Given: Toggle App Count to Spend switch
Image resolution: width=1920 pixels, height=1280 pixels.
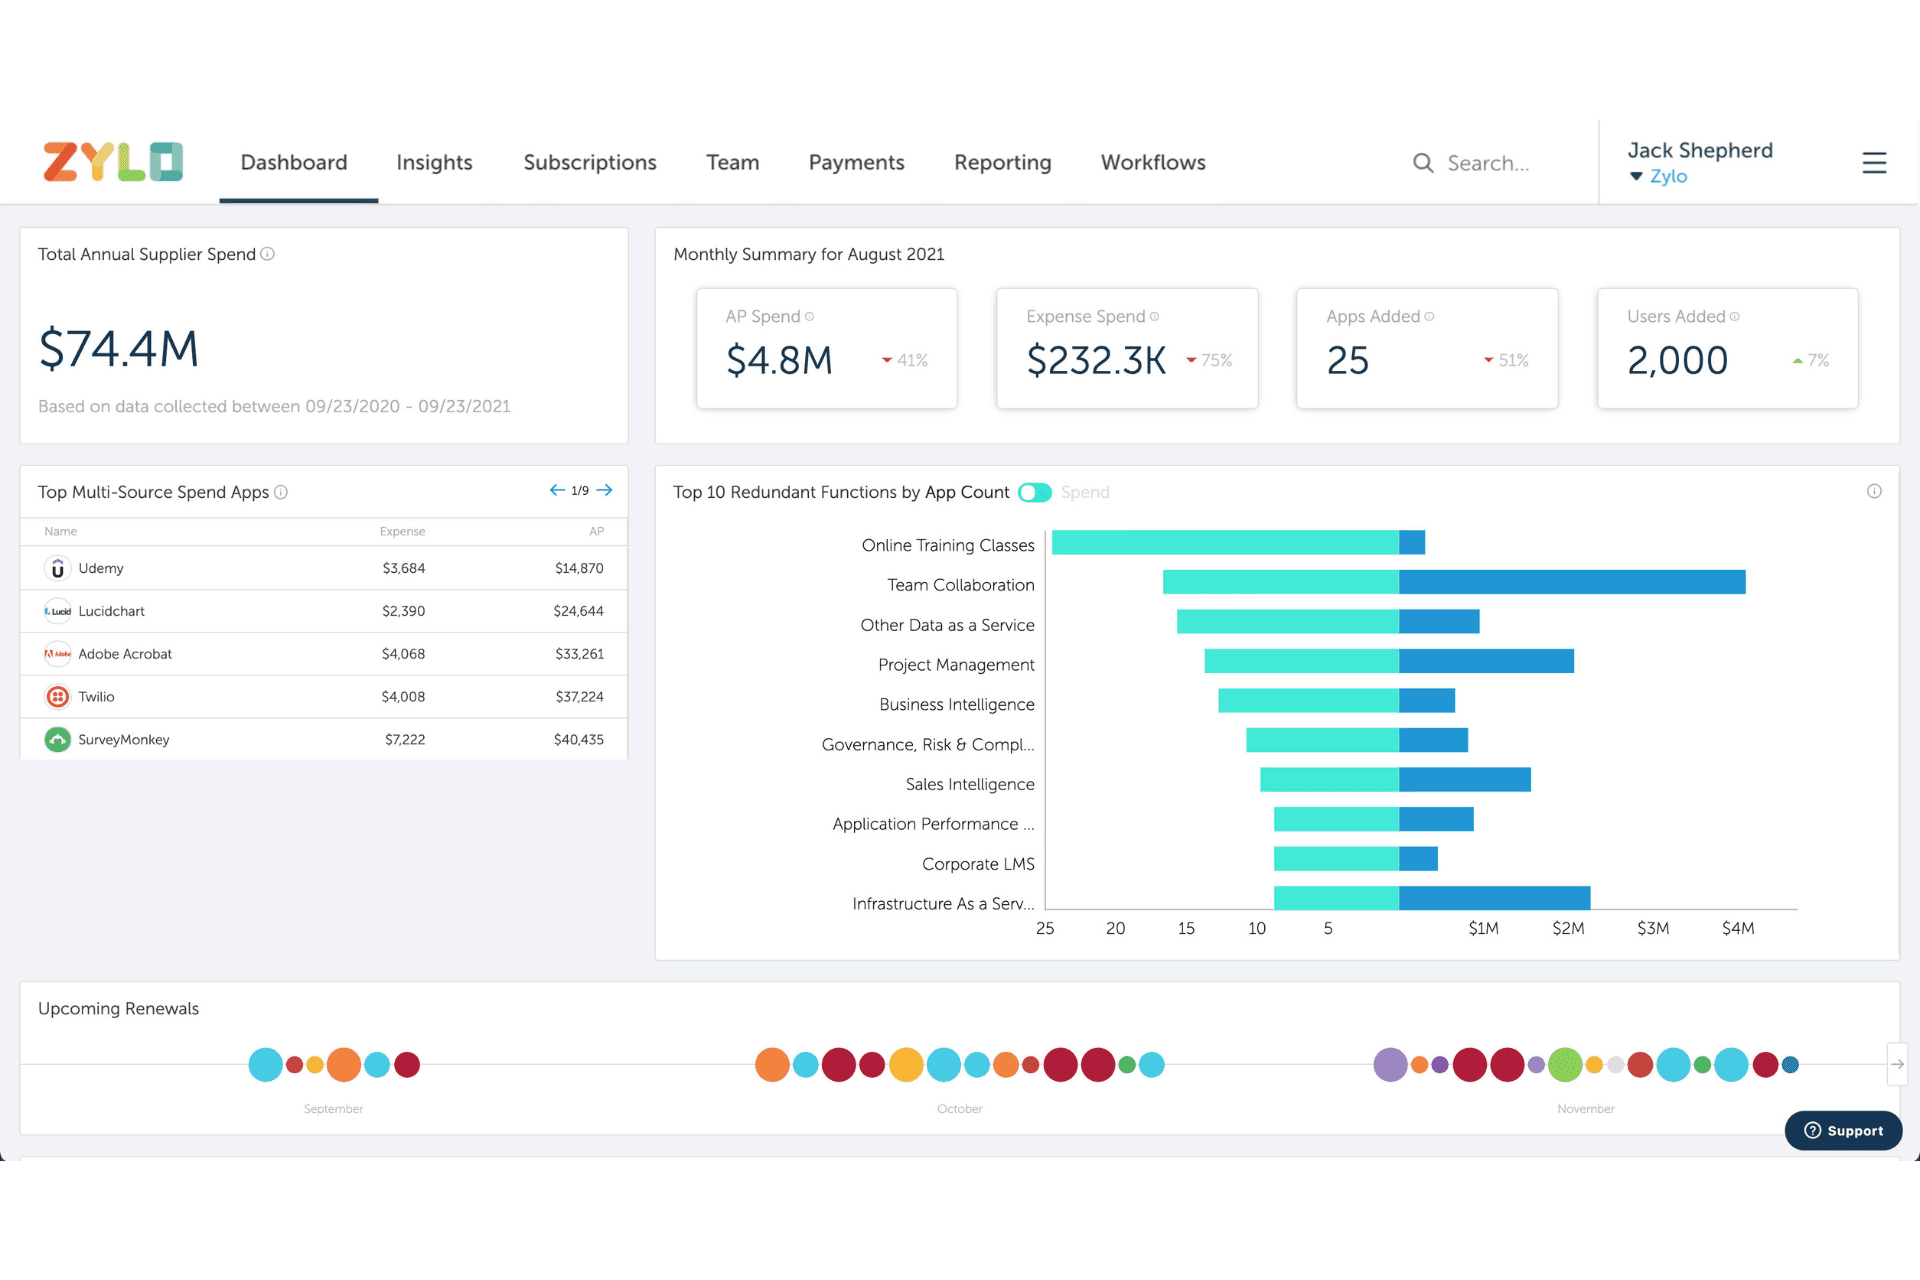Looking at the screenshot, I should (1034, 493).
